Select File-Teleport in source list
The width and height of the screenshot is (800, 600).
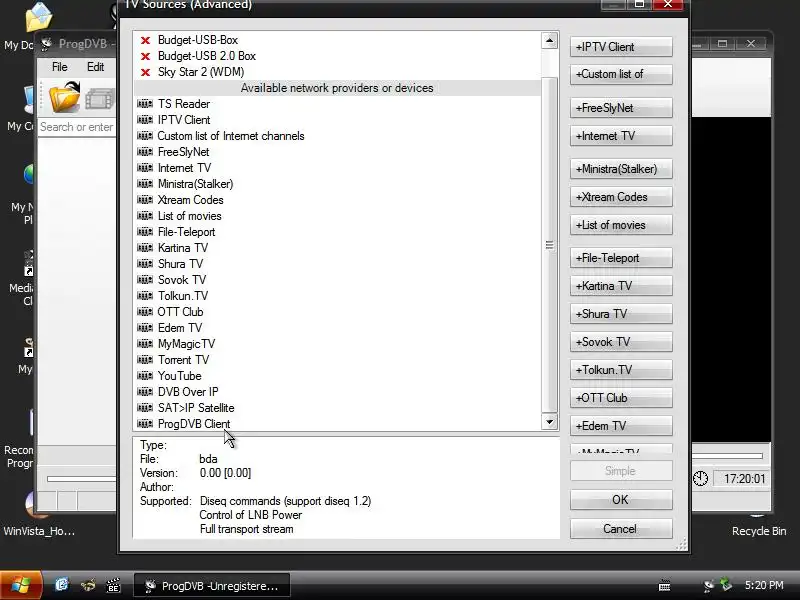pyautogui.click(x=186, y=232)
